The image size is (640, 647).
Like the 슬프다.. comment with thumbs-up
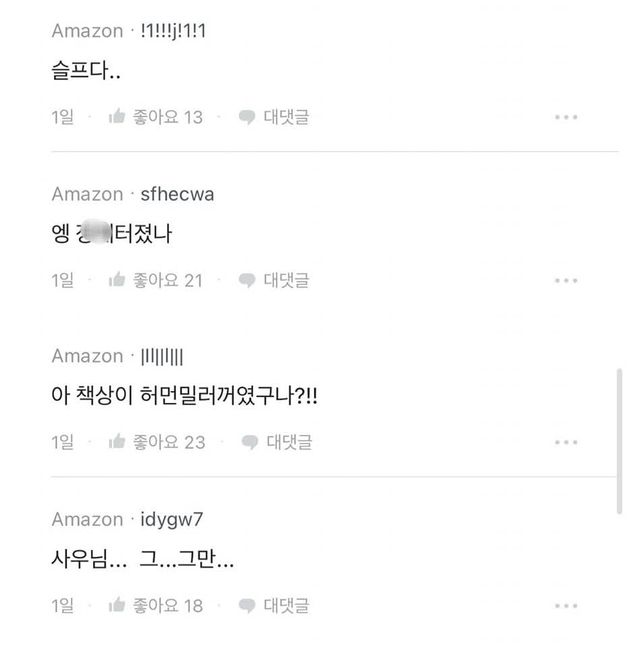click(x=117, y=117)
